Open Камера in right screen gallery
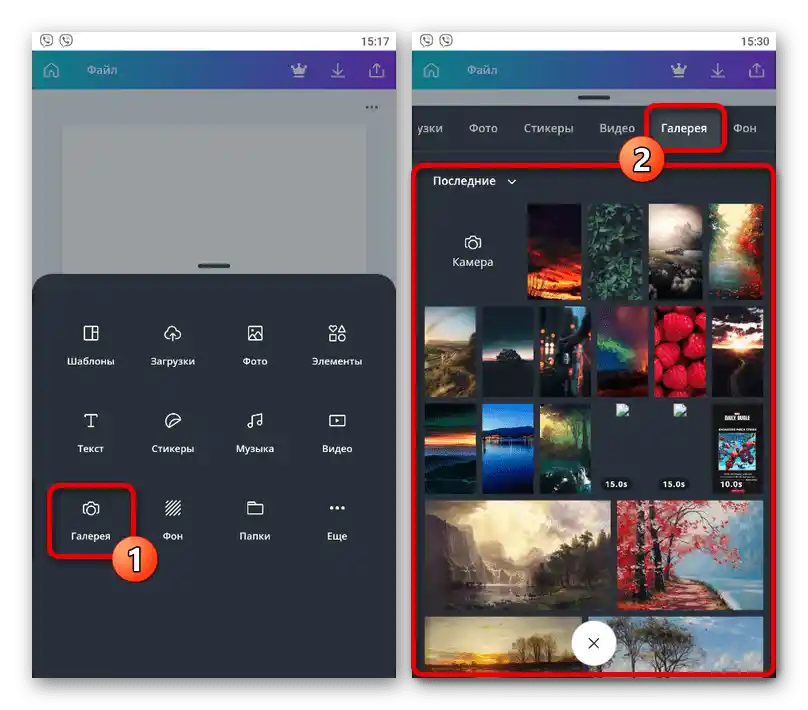Screen dimensions: 808x710 click(473, 252)
